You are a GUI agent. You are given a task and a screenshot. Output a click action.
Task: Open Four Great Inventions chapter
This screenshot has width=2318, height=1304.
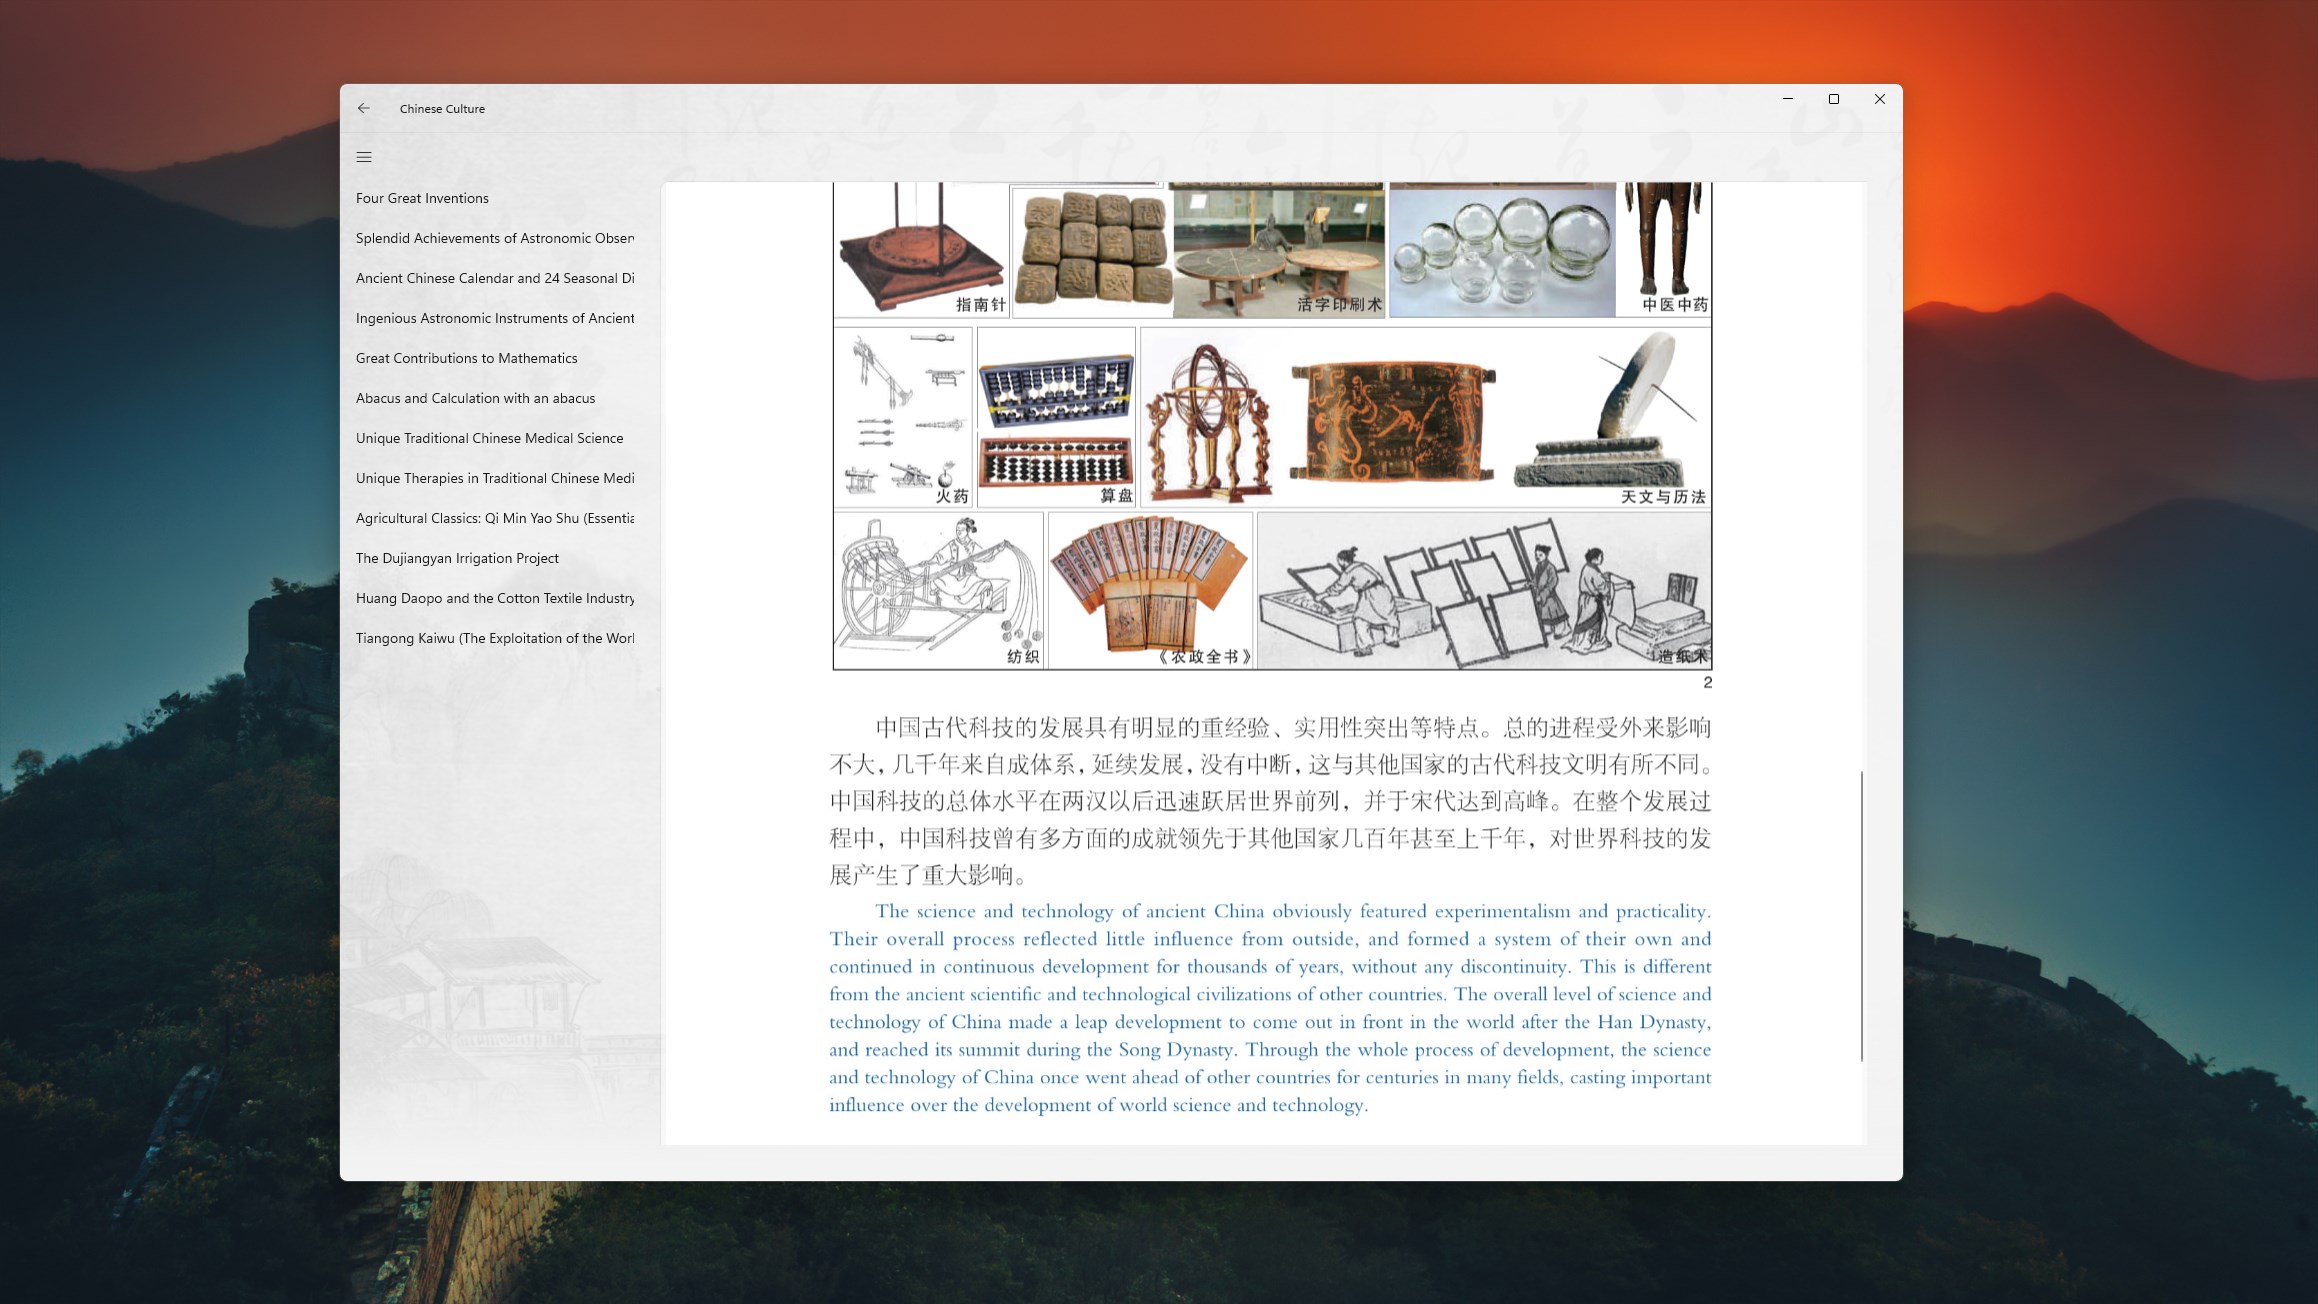422,198
